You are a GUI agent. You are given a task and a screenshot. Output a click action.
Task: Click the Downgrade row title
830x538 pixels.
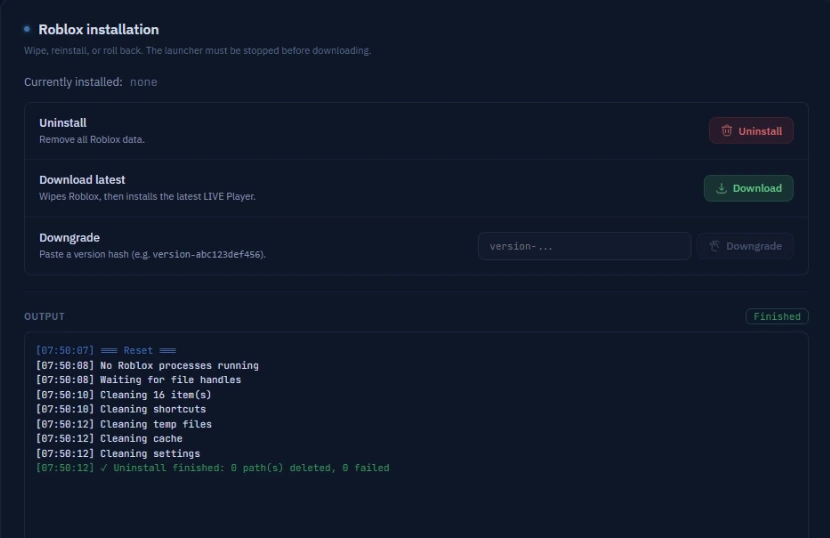click(69, 238)
